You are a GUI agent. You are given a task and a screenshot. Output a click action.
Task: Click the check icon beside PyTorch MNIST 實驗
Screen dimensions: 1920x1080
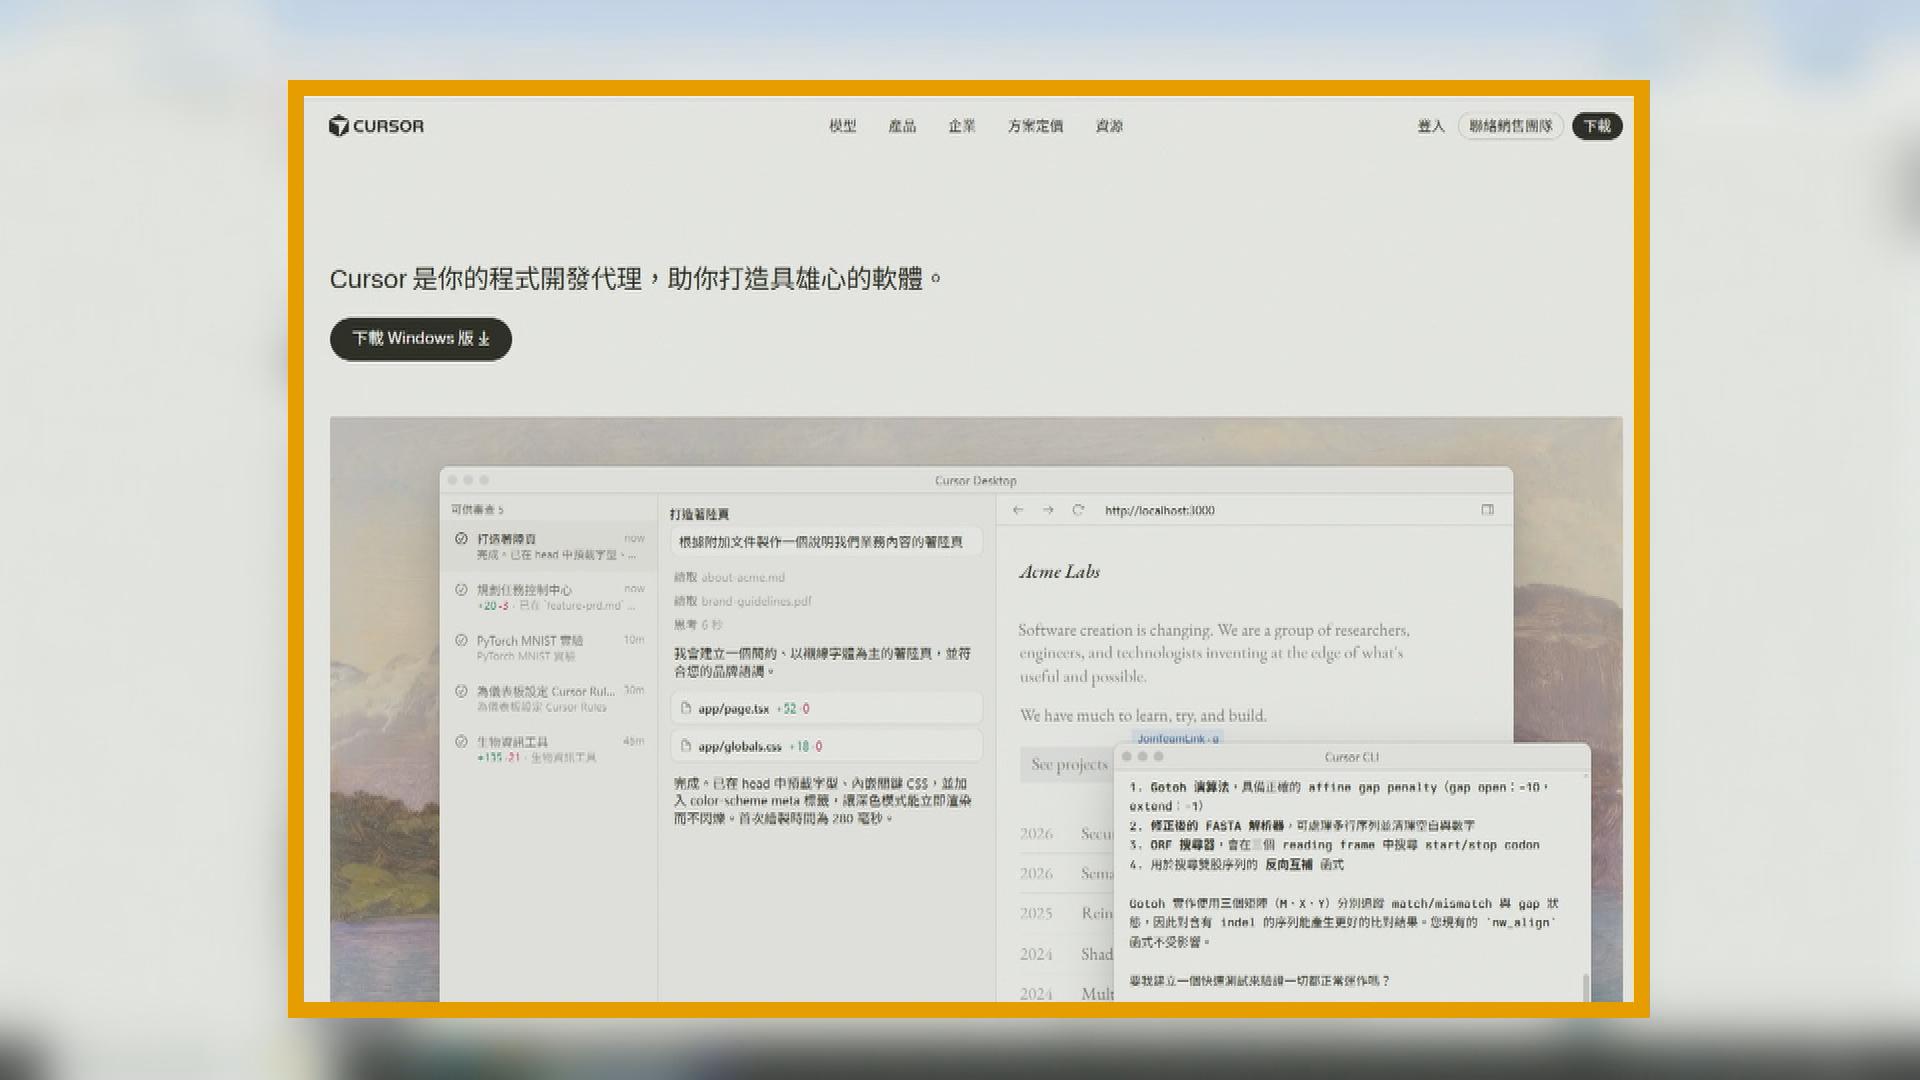click(461, 640)
